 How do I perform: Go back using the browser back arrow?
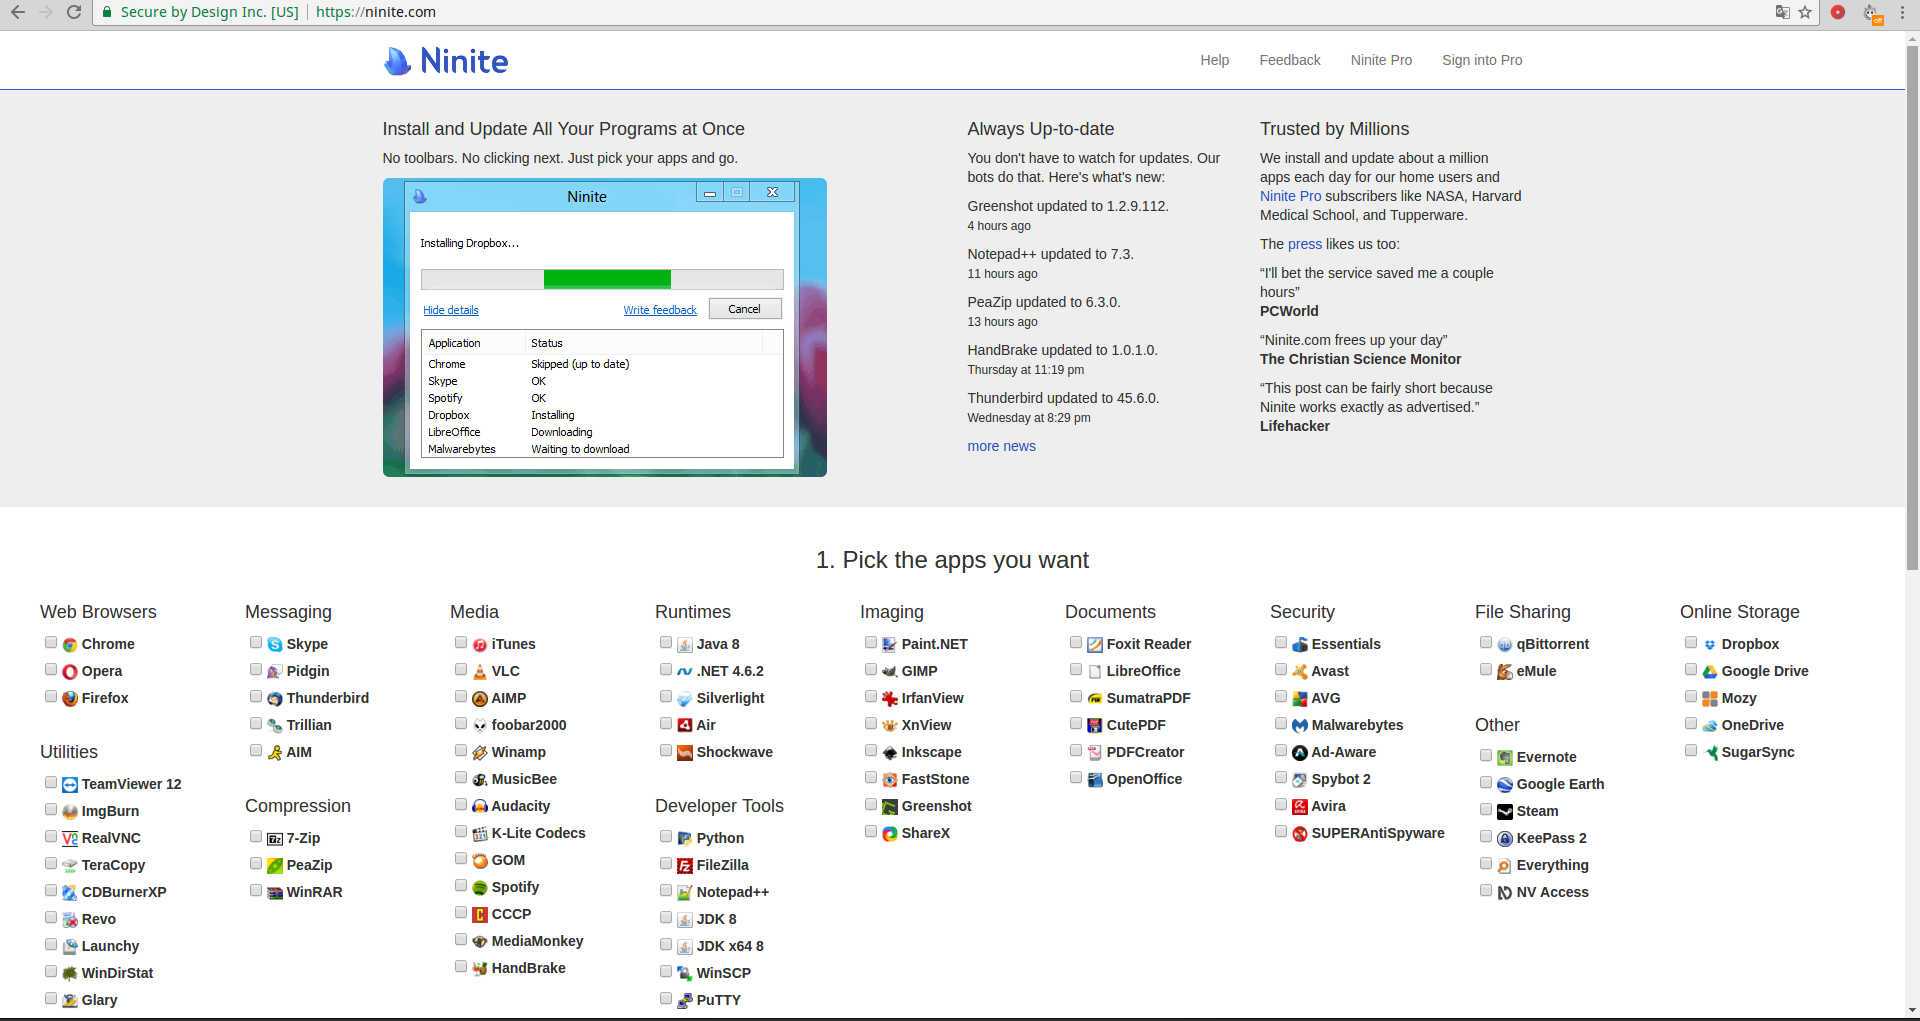18,12
